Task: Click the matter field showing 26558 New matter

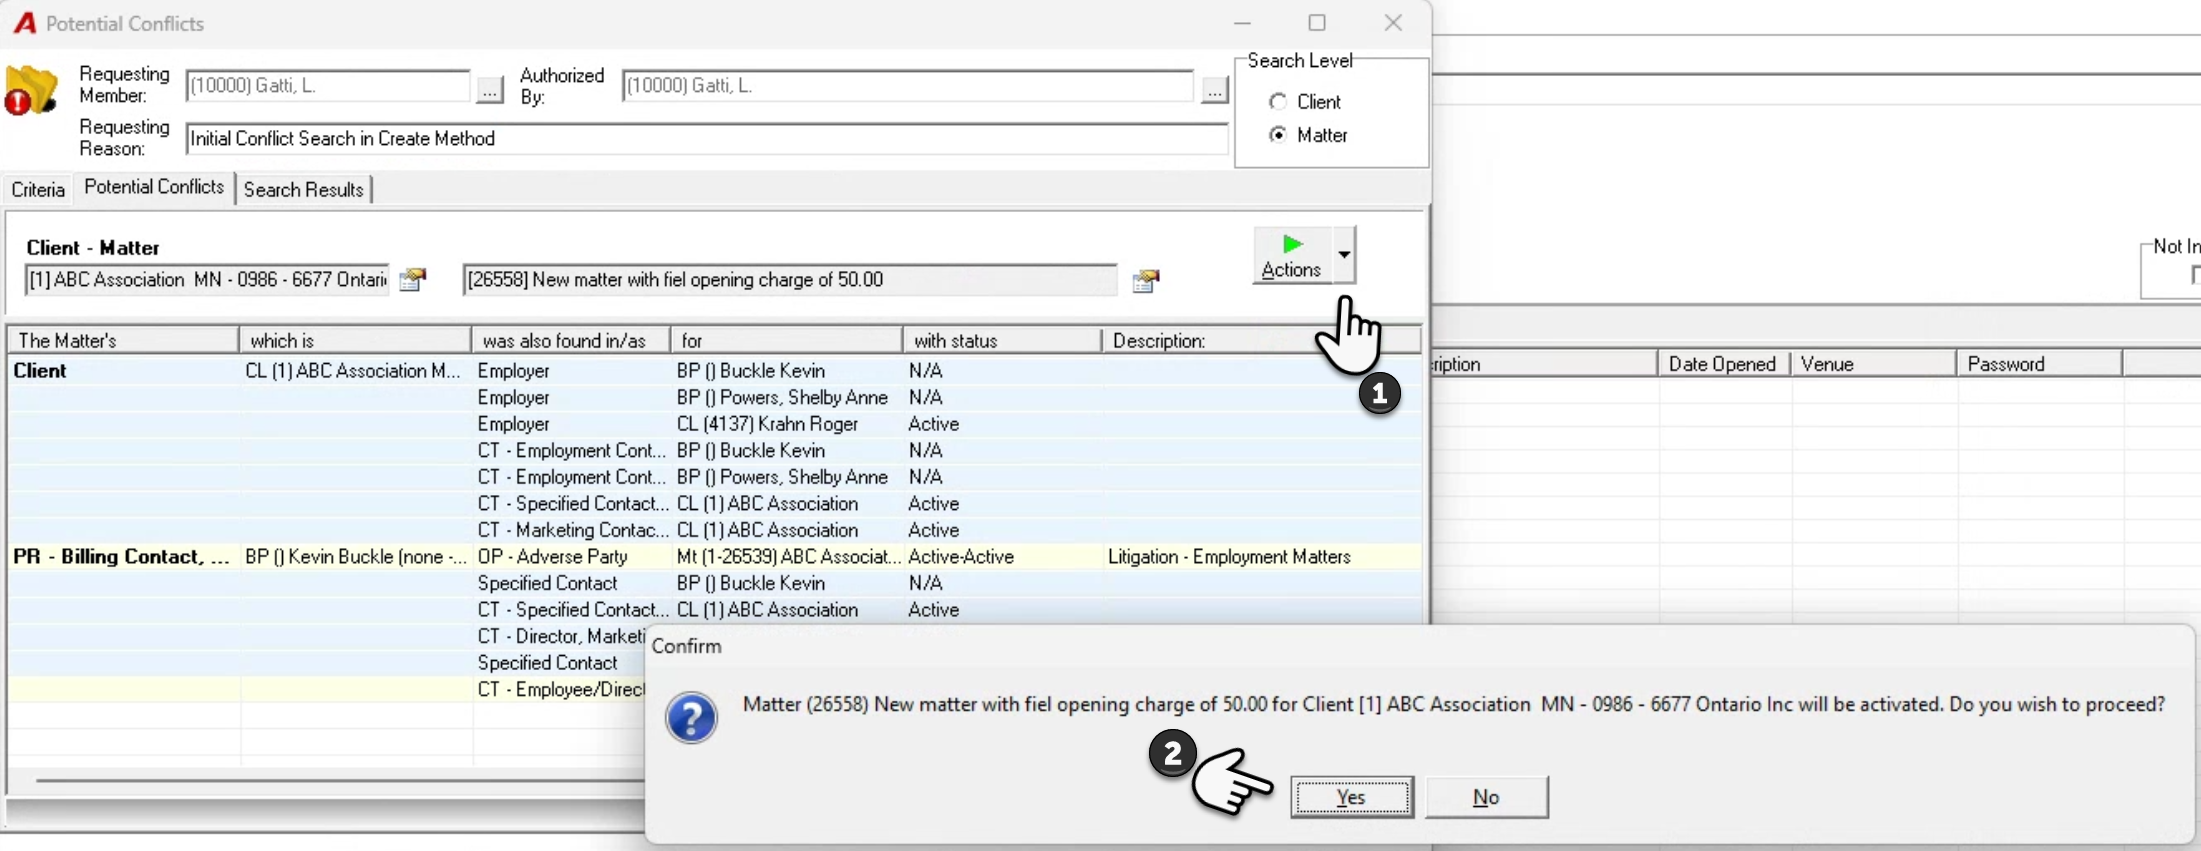Action: [x=790, y=280]
